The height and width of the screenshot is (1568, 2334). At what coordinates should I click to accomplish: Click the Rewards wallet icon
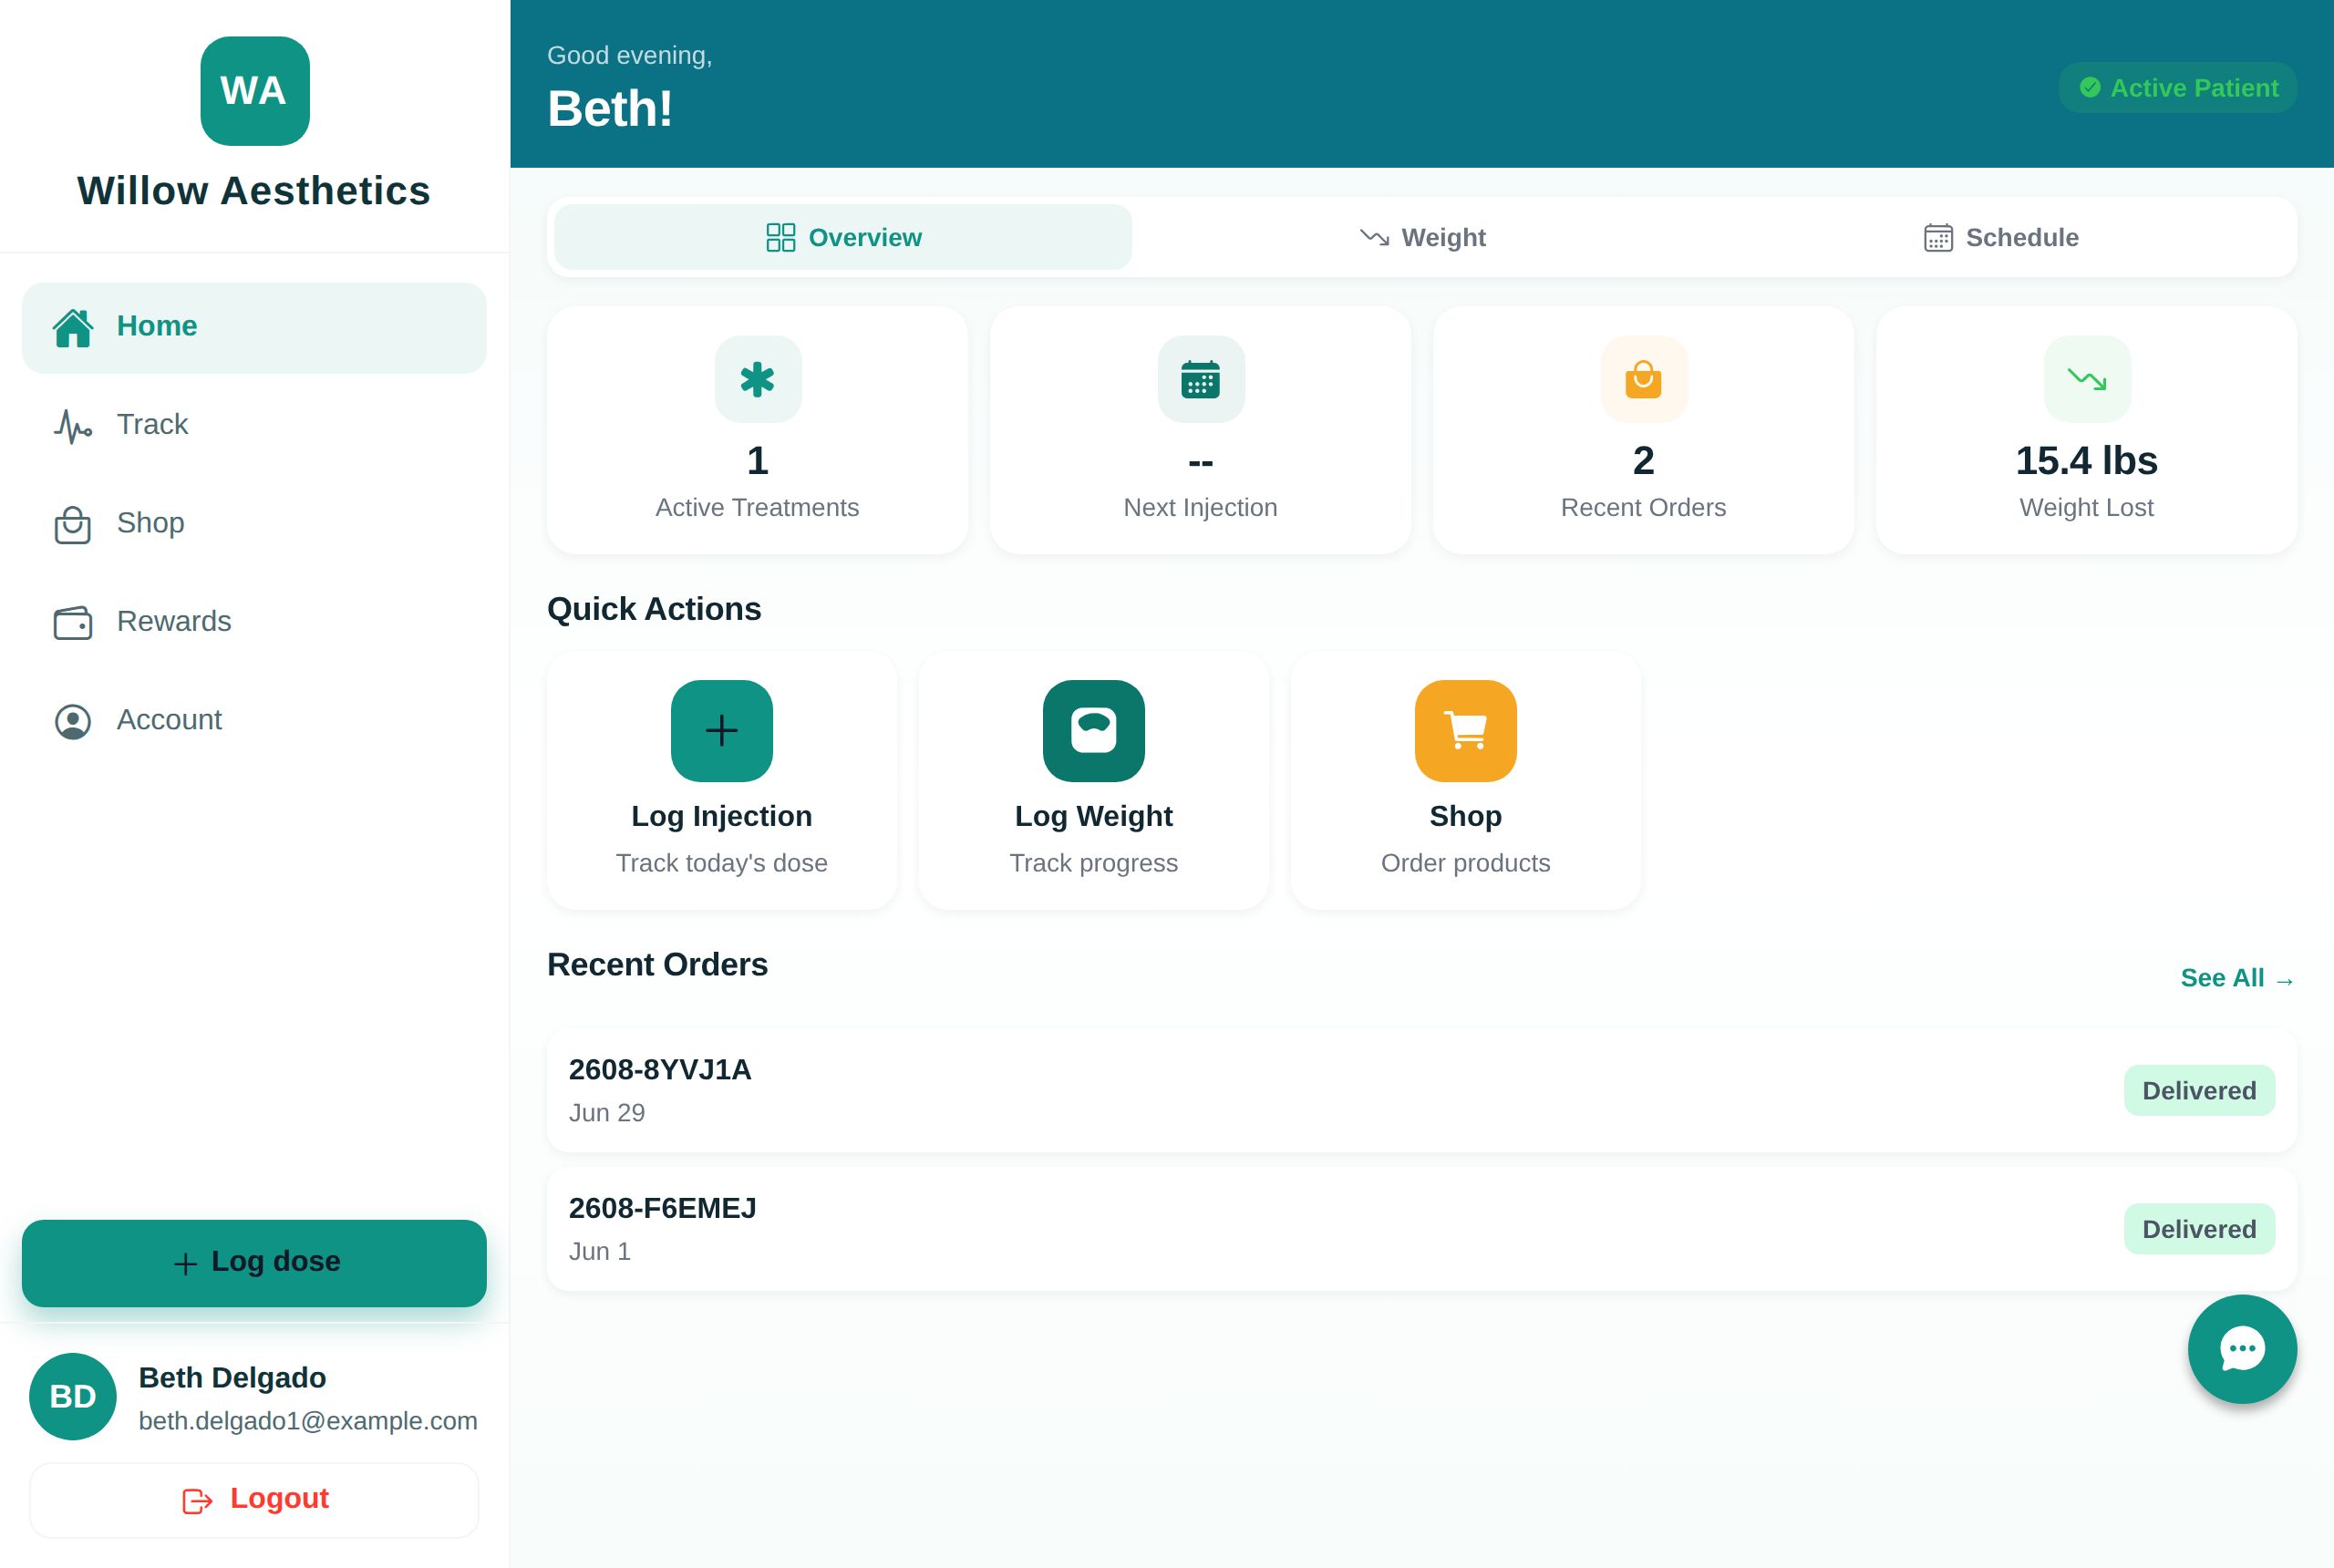point(73,623)
